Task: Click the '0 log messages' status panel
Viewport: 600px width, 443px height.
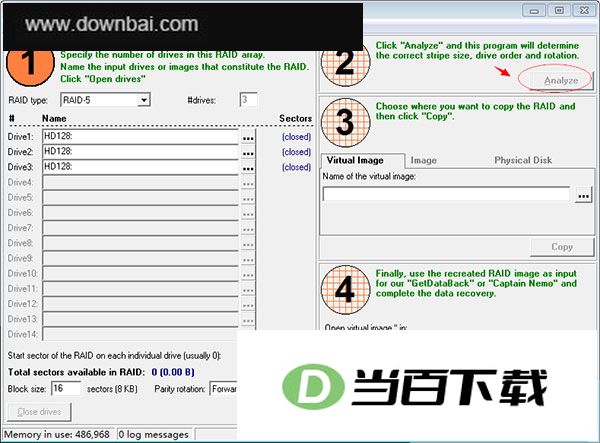Action: (x=155, y=435)
